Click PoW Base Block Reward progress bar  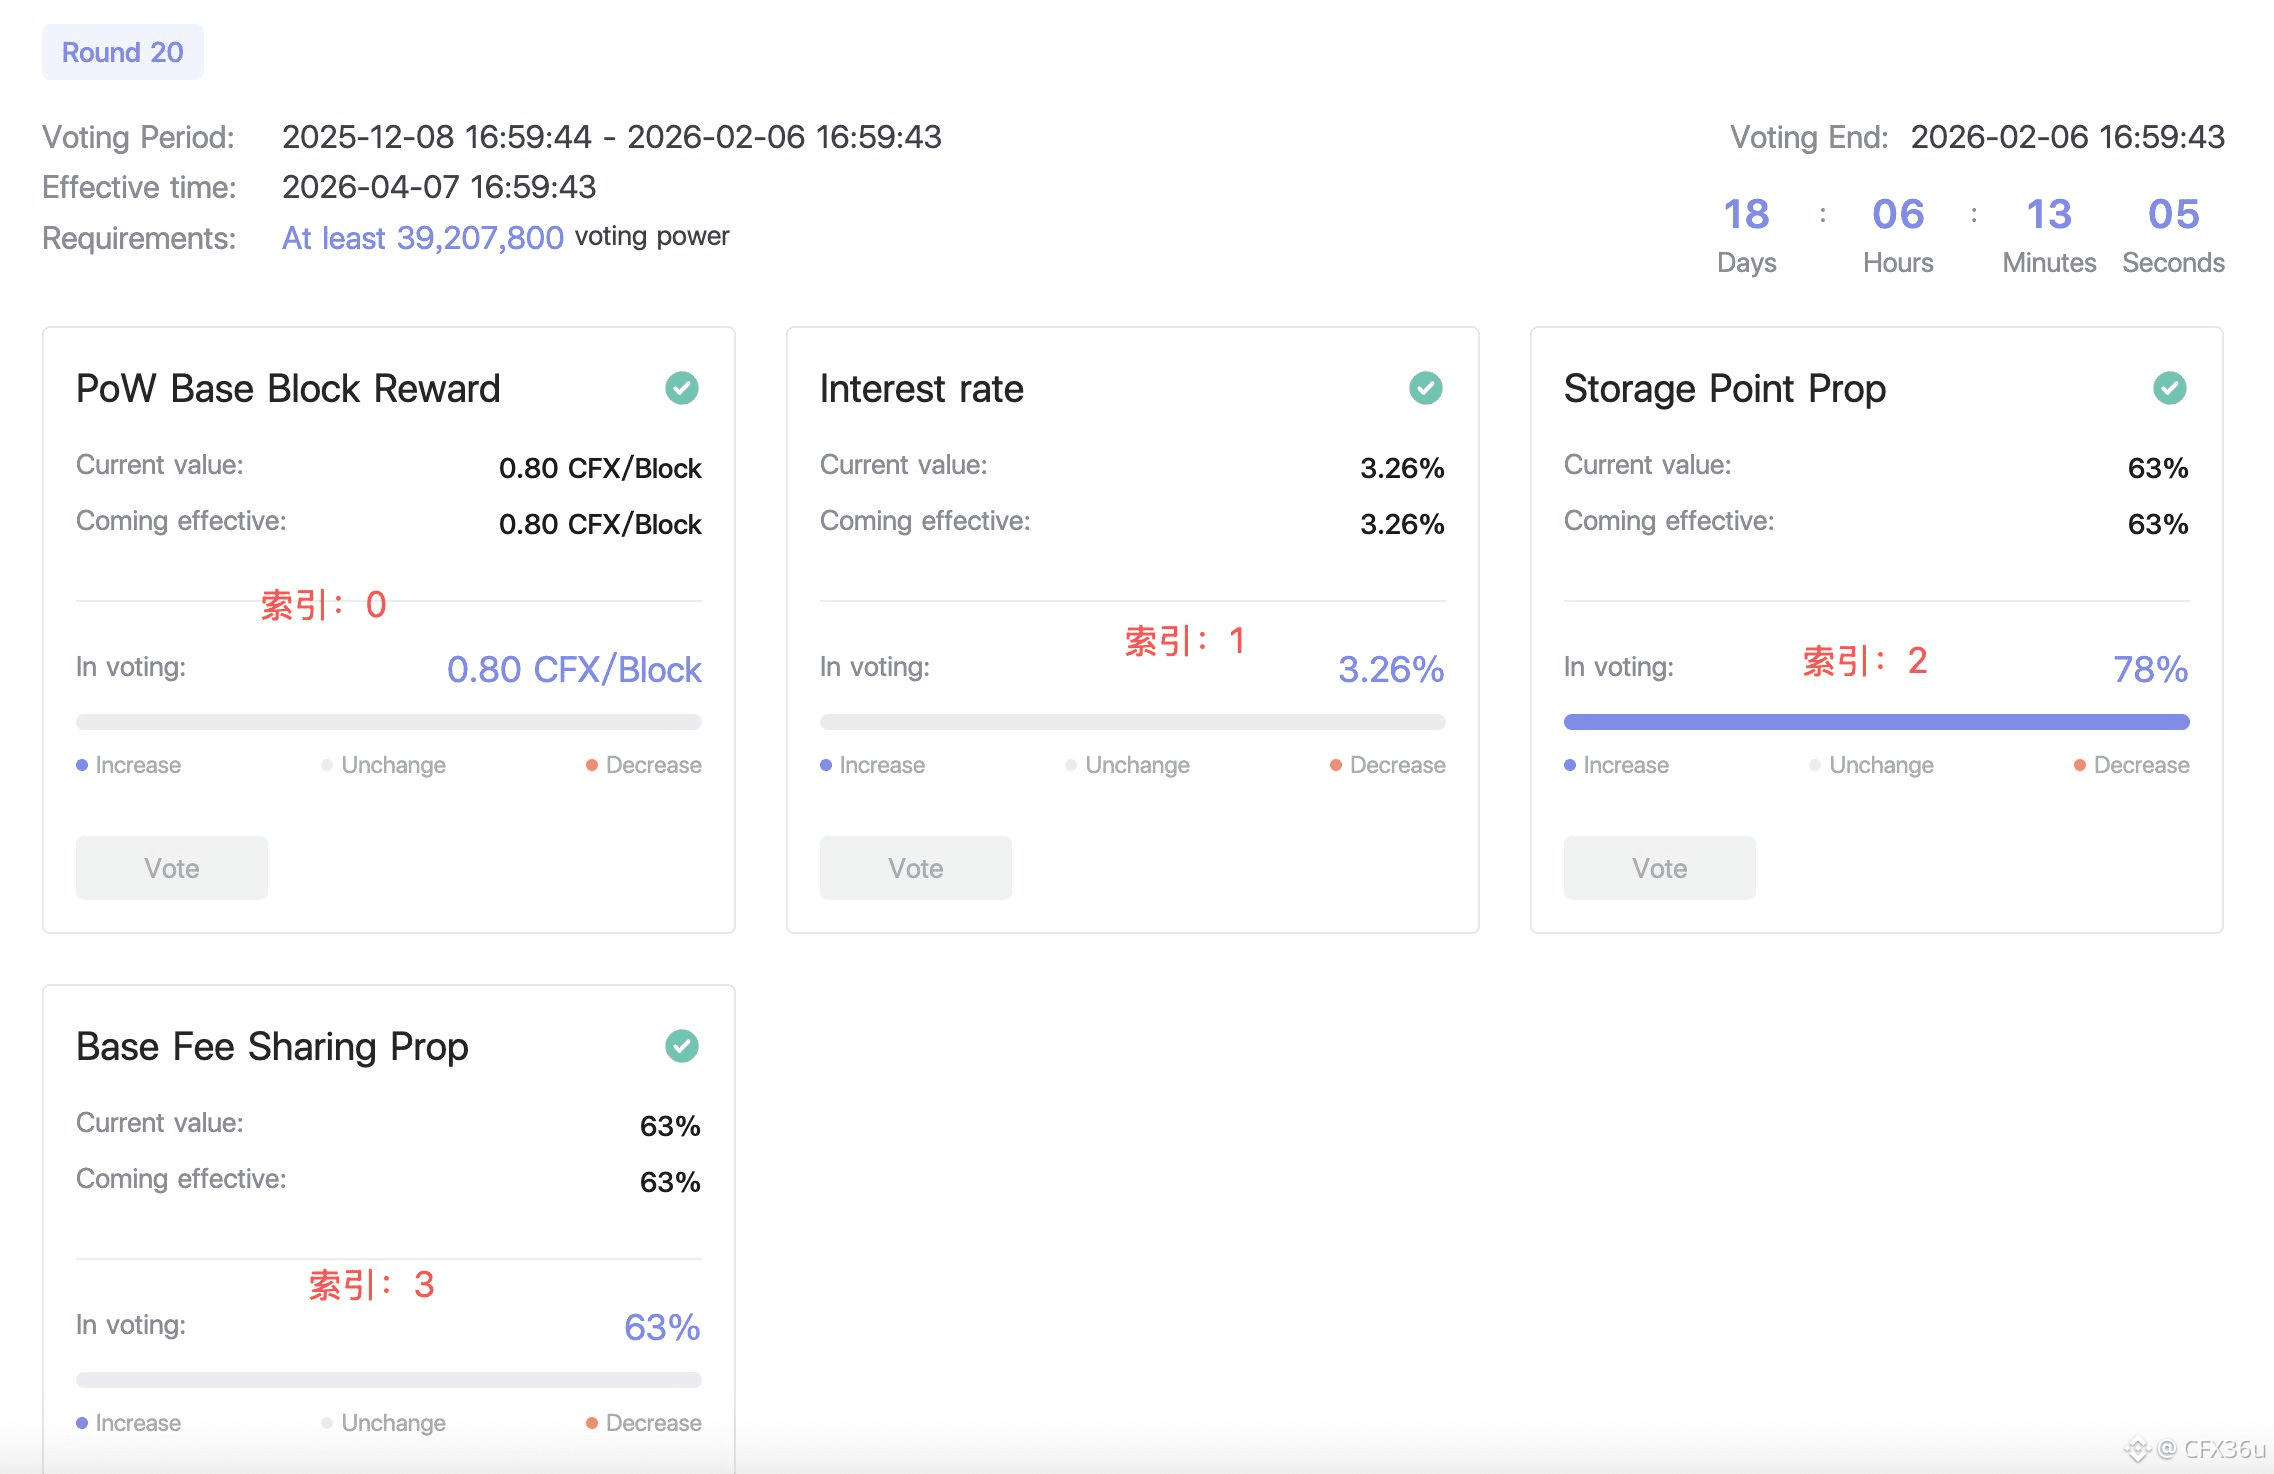388,722
